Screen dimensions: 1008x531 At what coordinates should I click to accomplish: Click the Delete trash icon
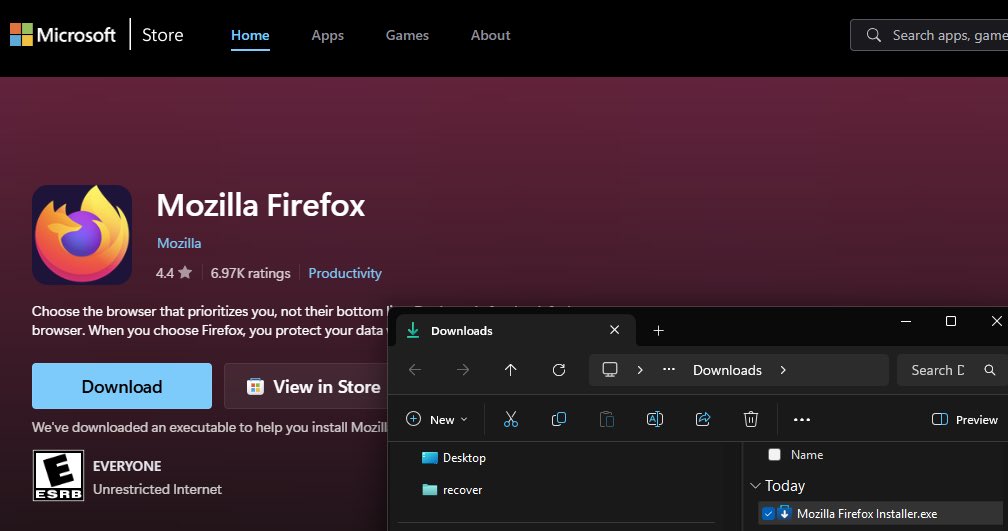point(750,419)
